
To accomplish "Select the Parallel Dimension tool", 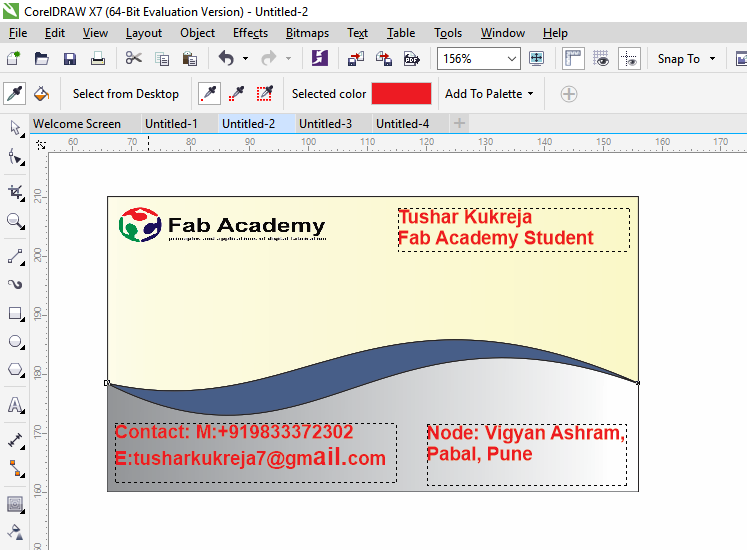I will point(16,440).
